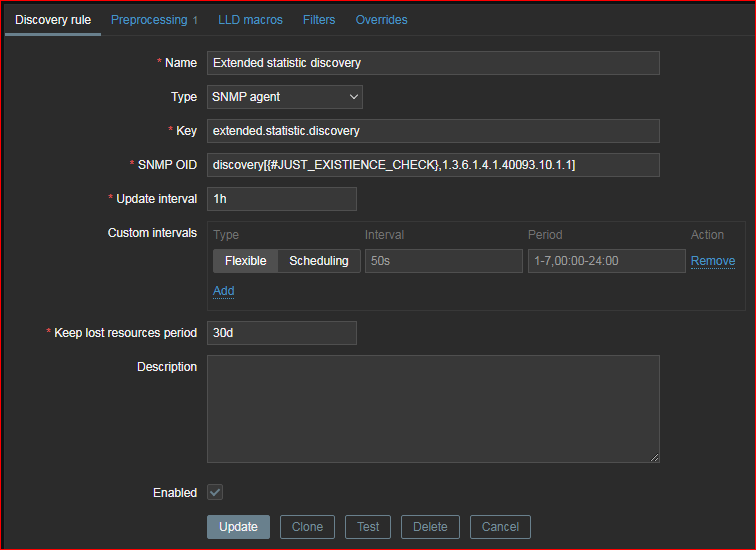Open the Filters tab

click(x=319, y=20)
